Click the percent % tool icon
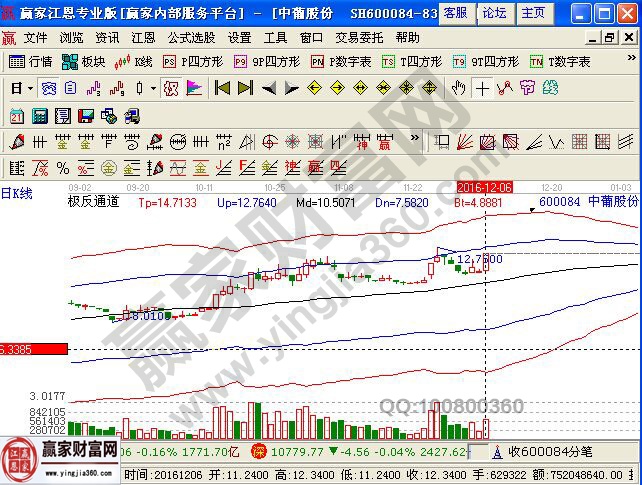 [x=63, y=168]
